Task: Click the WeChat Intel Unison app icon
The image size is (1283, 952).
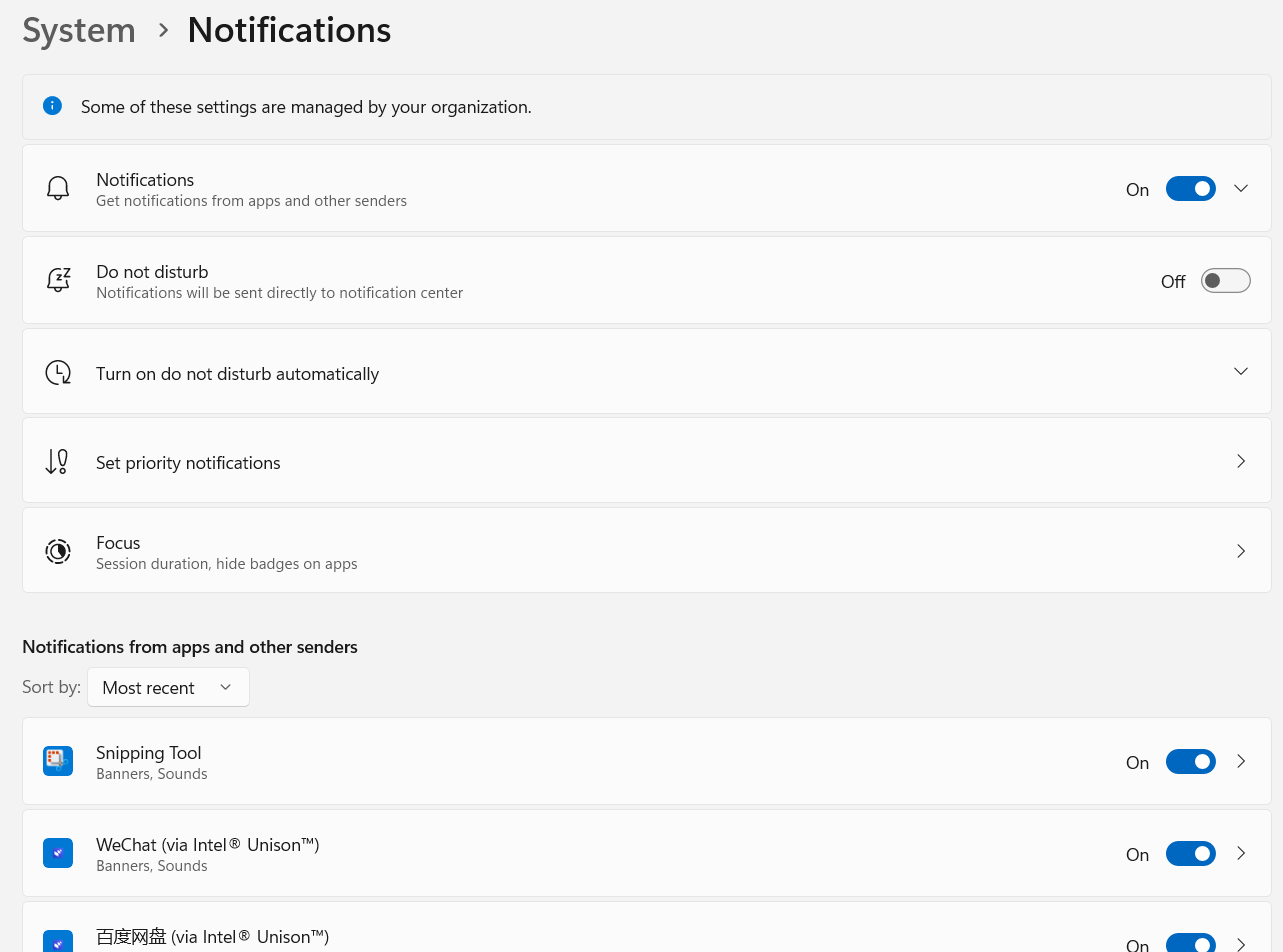Action: click(x=58, y=853)
